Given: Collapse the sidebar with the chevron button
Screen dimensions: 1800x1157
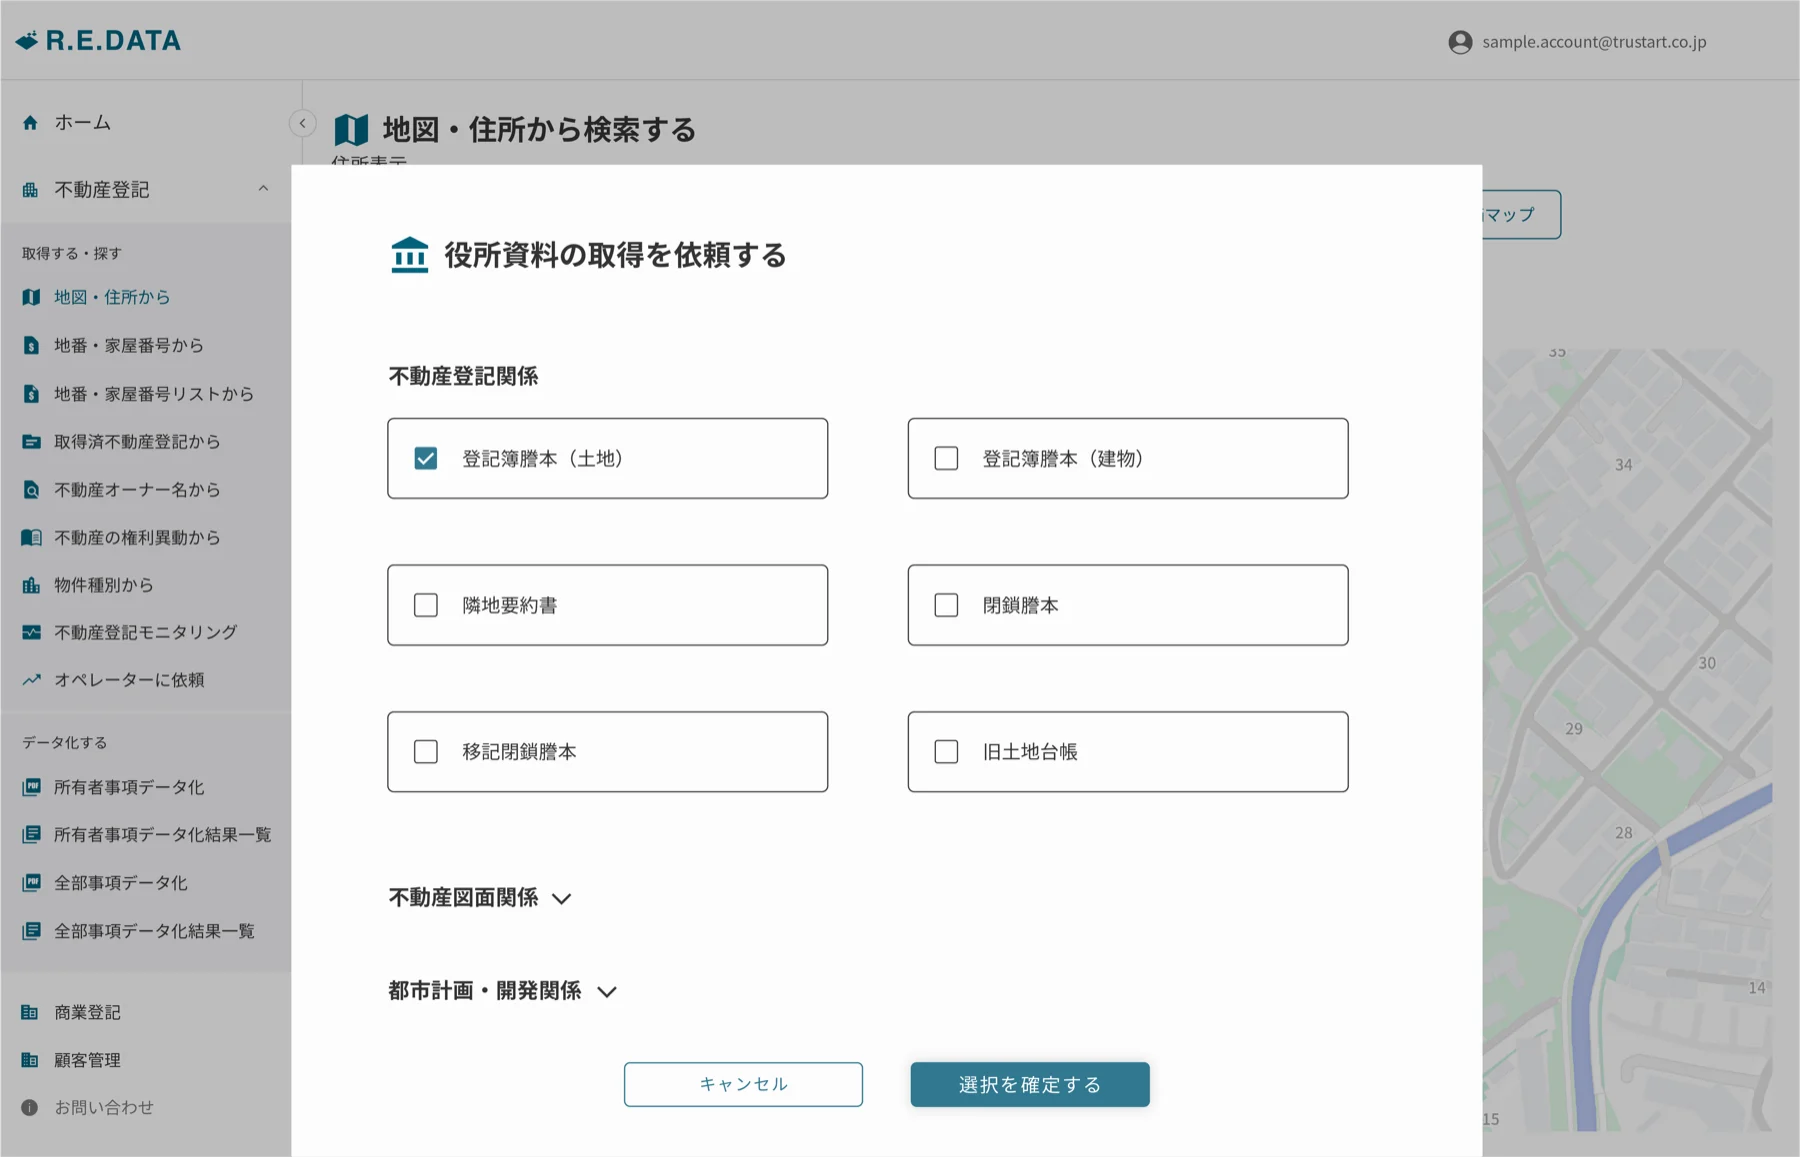Looking at the screenshot, I should coord(302,123).
